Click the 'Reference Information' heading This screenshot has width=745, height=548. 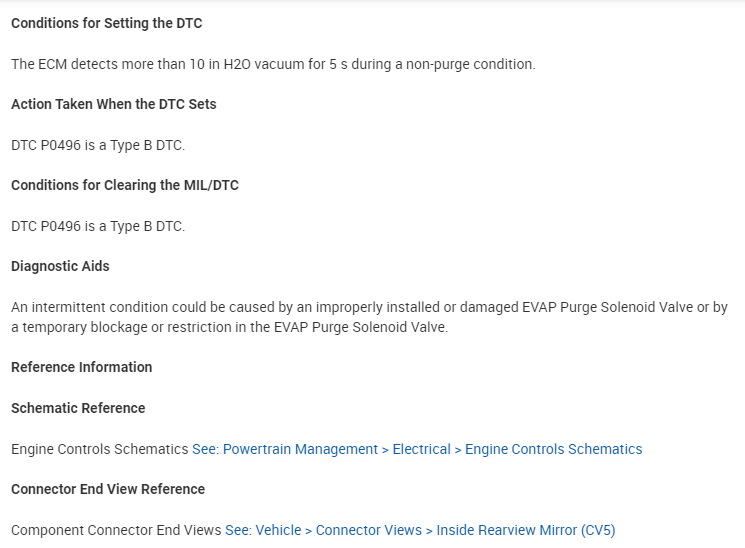(82, 367)
